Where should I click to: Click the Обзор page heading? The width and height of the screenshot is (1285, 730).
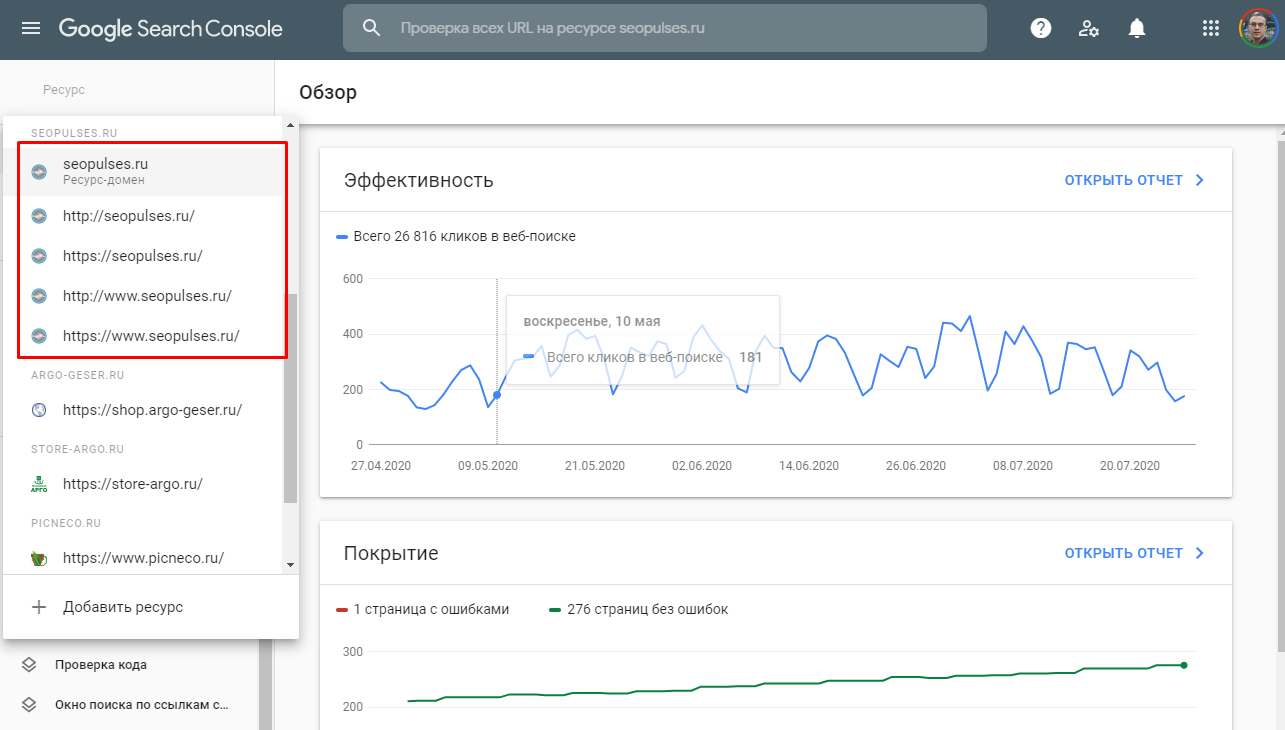pyautogui.click(x=328, y=92)
